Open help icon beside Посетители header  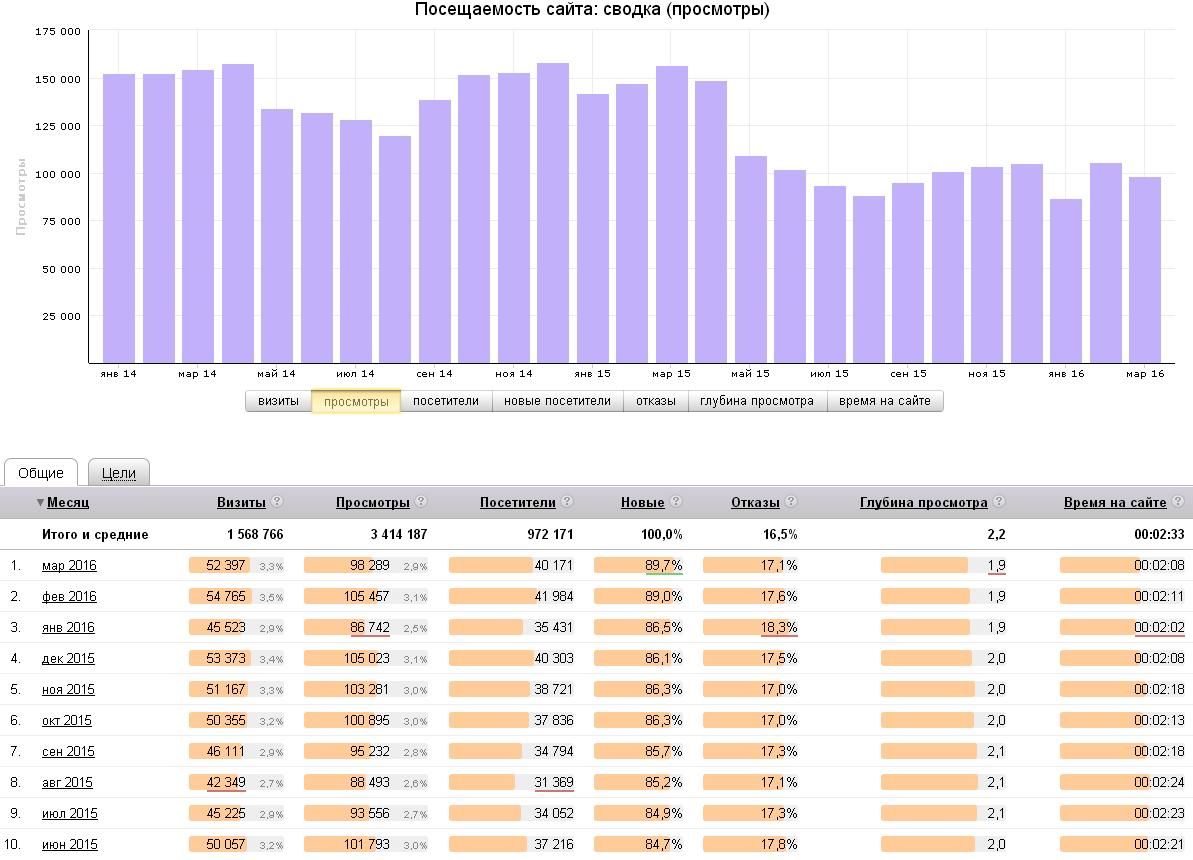pyautogui.click(x=567, y=501)
